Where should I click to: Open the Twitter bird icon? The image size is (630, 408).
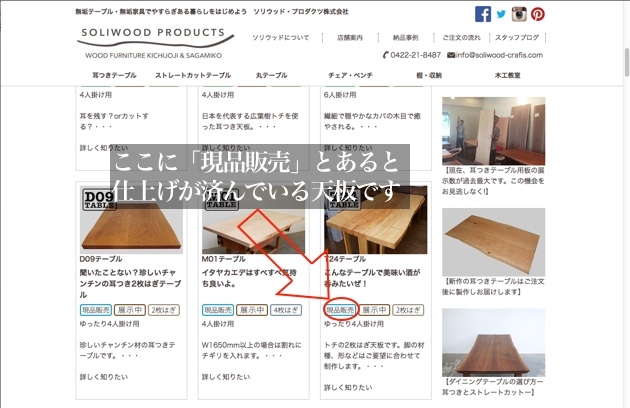pos(501,14)
